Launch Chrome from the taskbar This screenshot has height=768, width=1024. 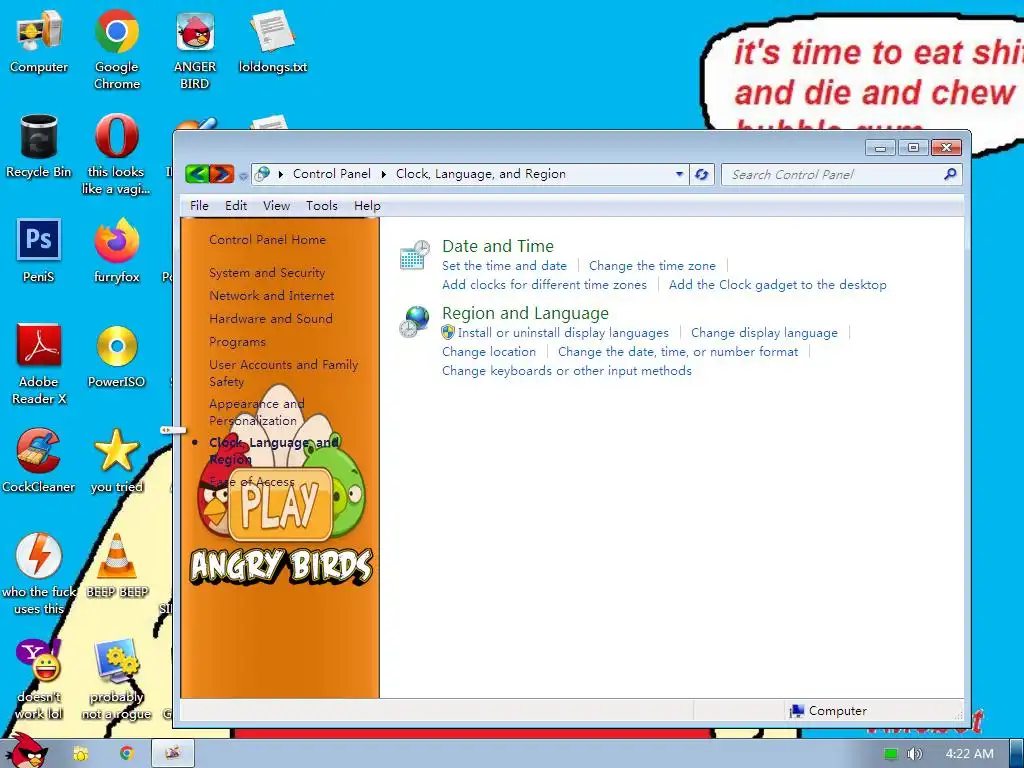tap(127, 754)
